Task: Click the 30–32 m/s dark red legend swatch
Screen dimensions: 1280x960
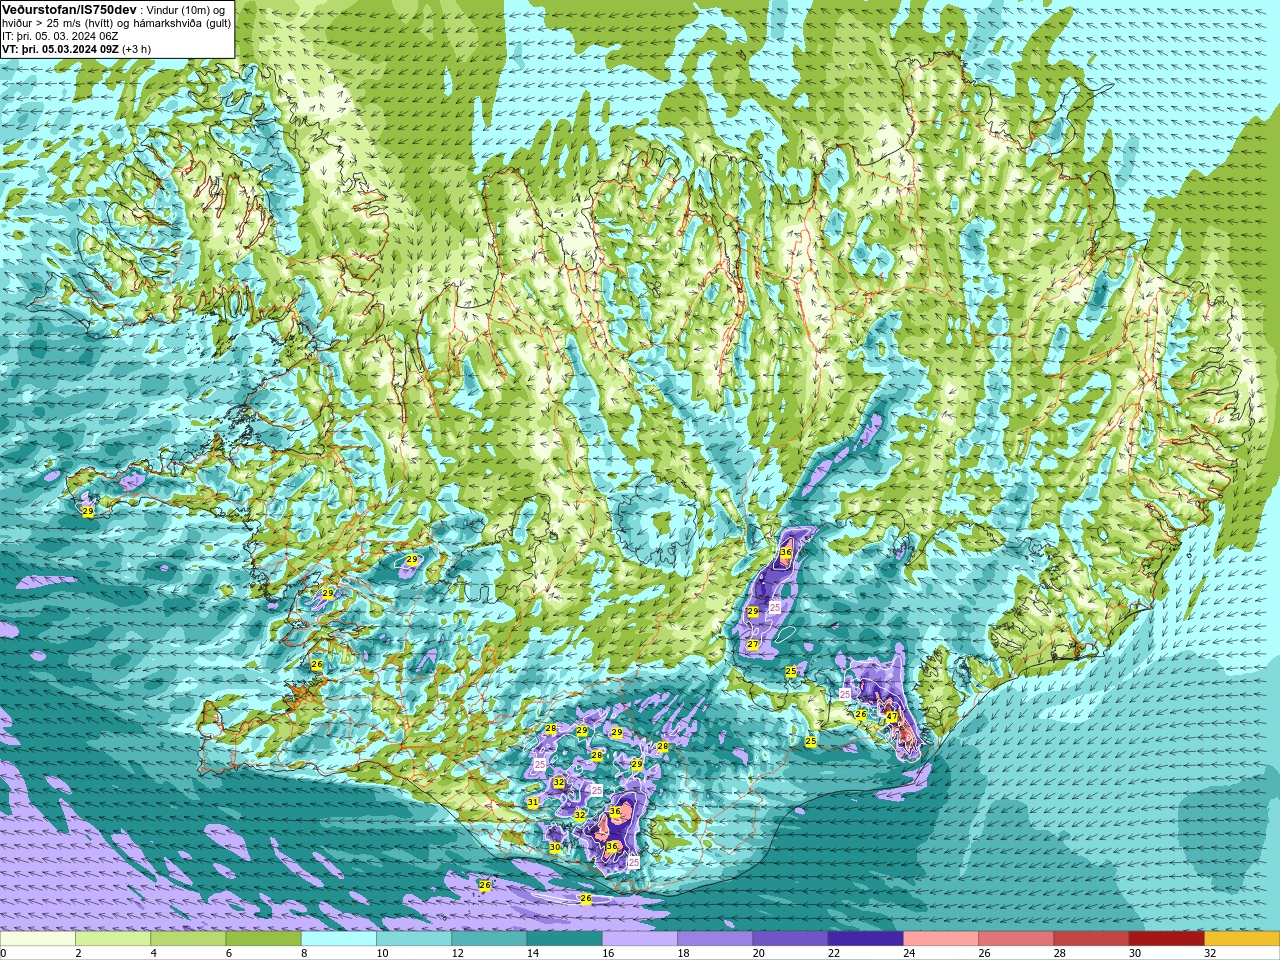Action: click(1166, 939)
